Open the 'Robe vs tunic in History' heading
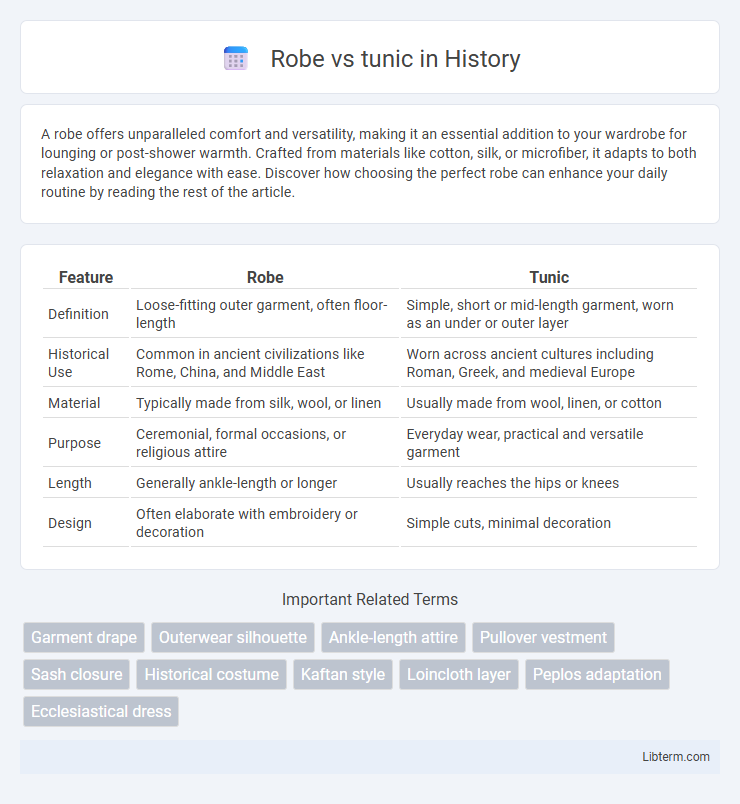The height and width of the screenshot is (804, 740). (x=395, y=58)
